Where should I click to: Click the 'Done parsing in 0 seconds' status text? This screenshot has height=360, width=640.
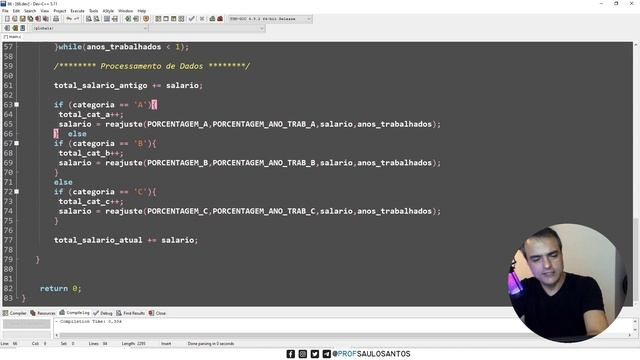point(211,344)
